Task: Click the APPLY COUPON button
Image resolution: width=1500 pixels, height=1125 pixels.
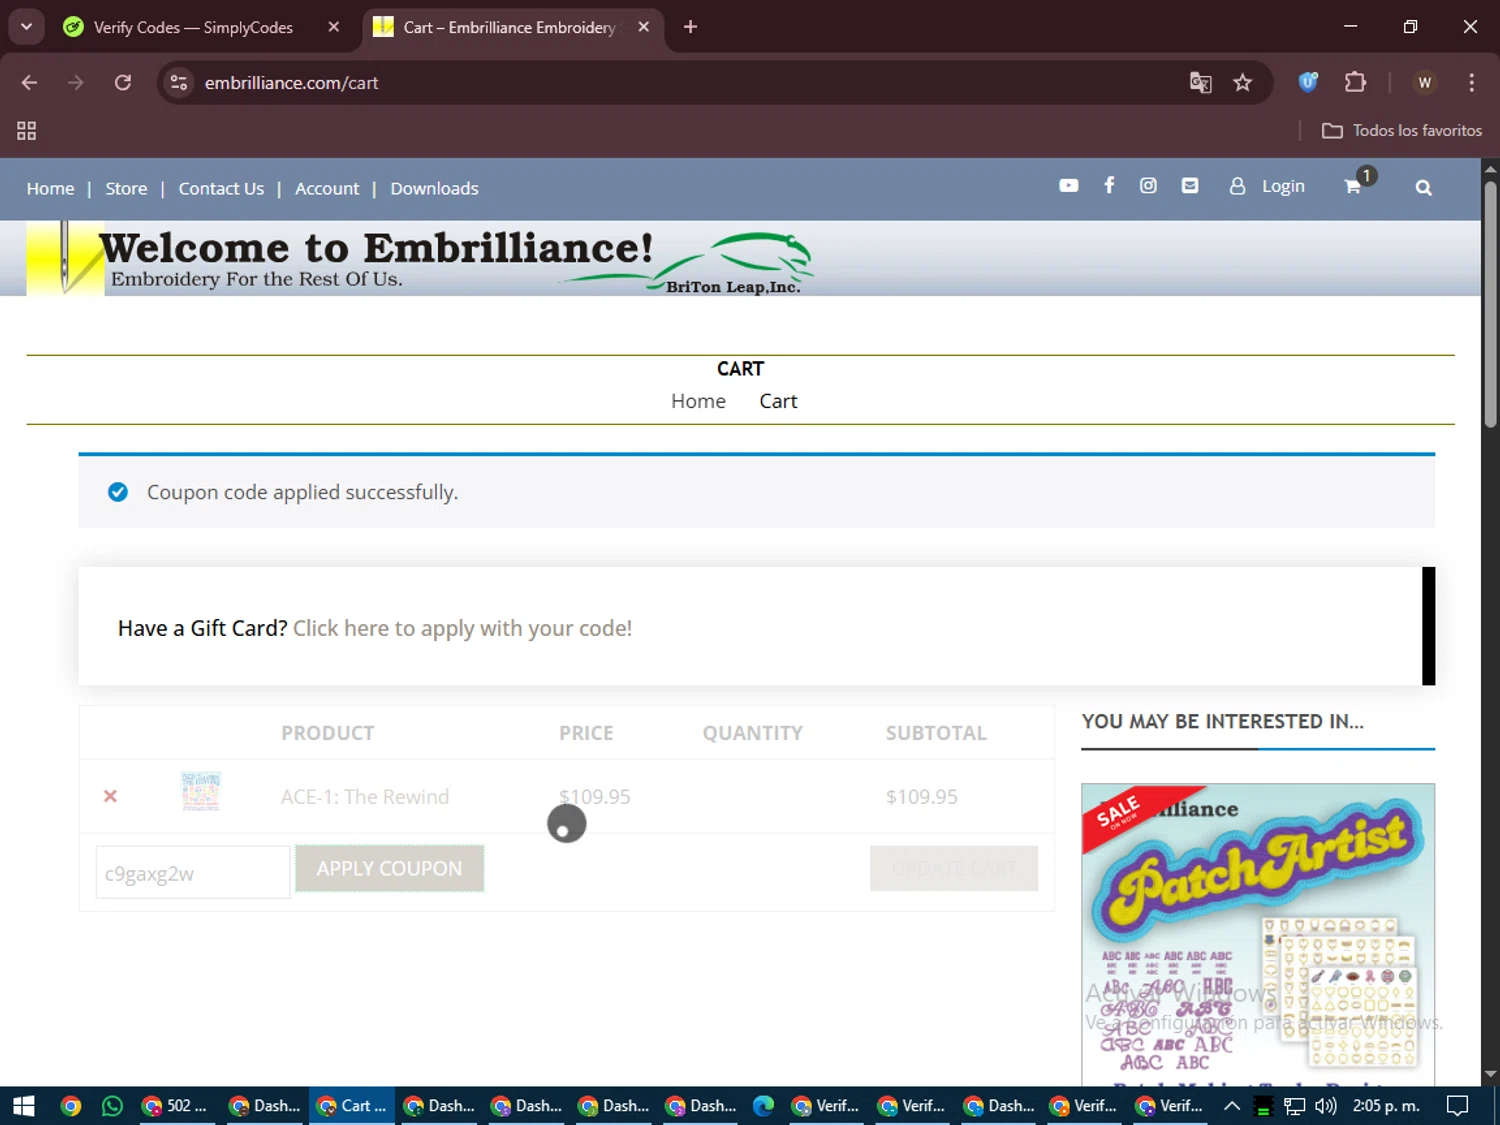Action: coord(389,868)
